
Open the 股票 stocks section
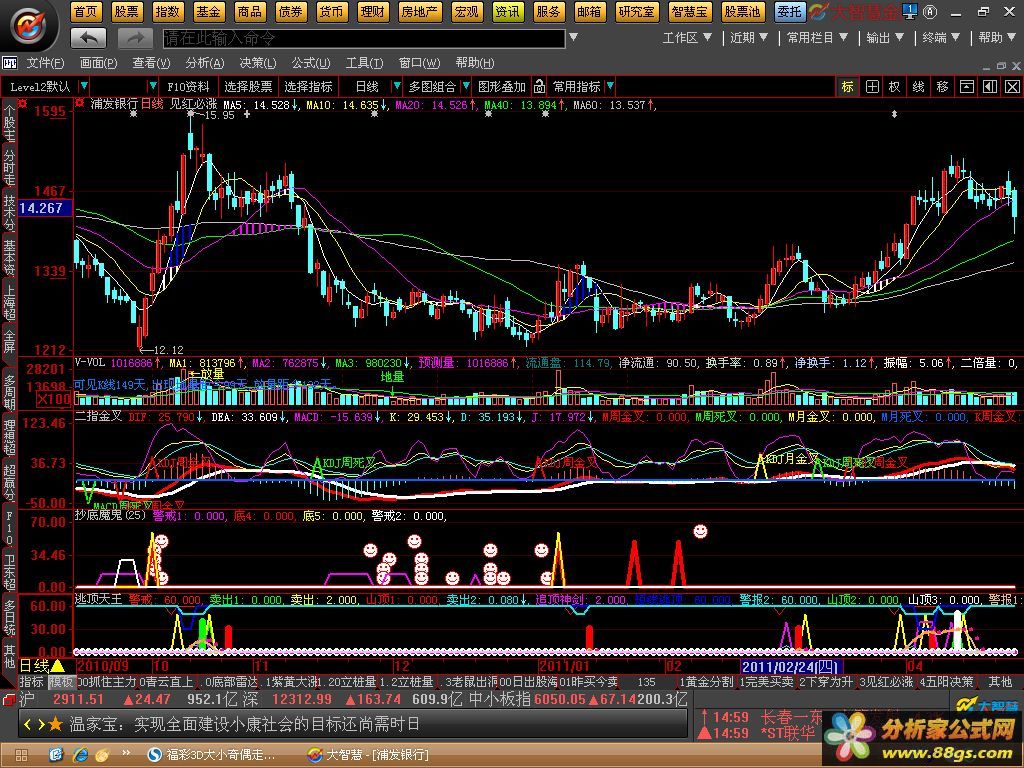click(x=126, y=11)
